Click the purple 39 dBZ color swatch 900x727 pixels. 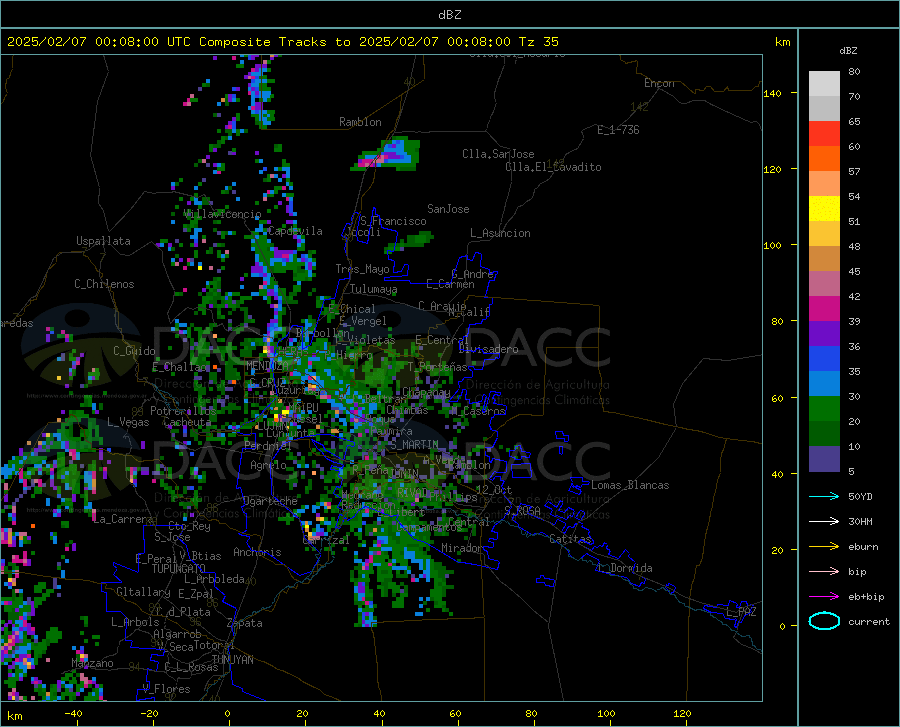coord(824,334)
